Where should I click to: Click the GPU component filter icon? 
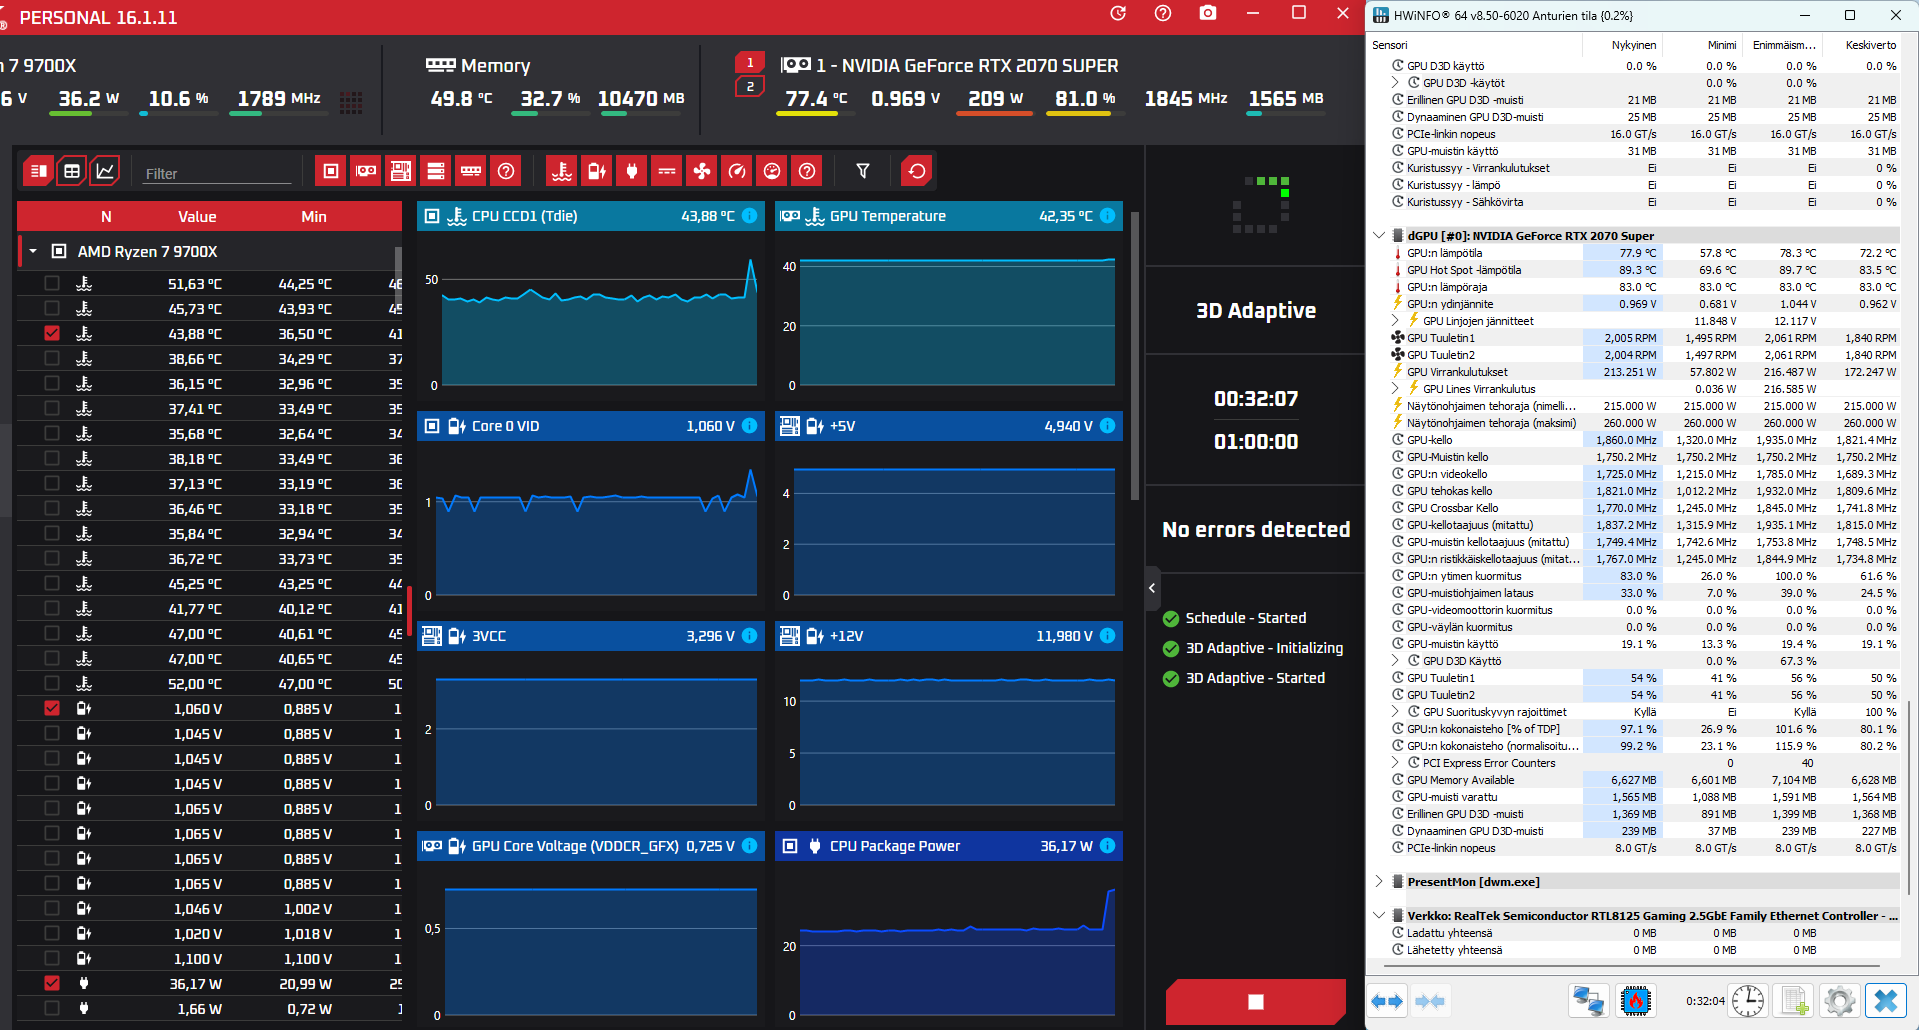366,171
